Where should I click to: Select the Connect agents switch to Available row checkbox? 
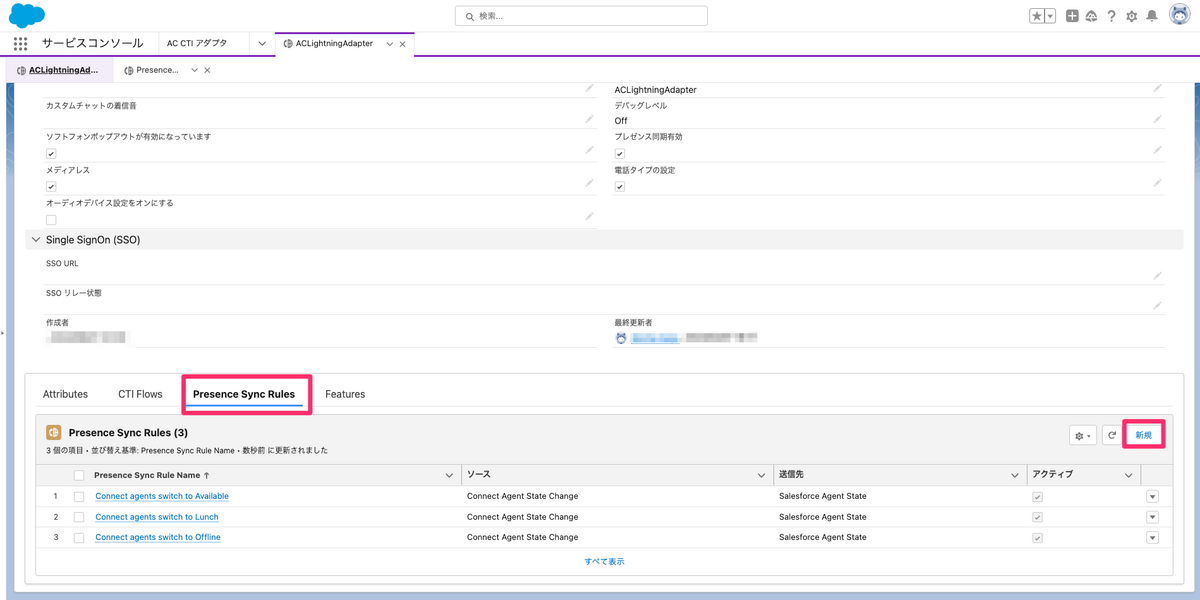coord(79,497)
